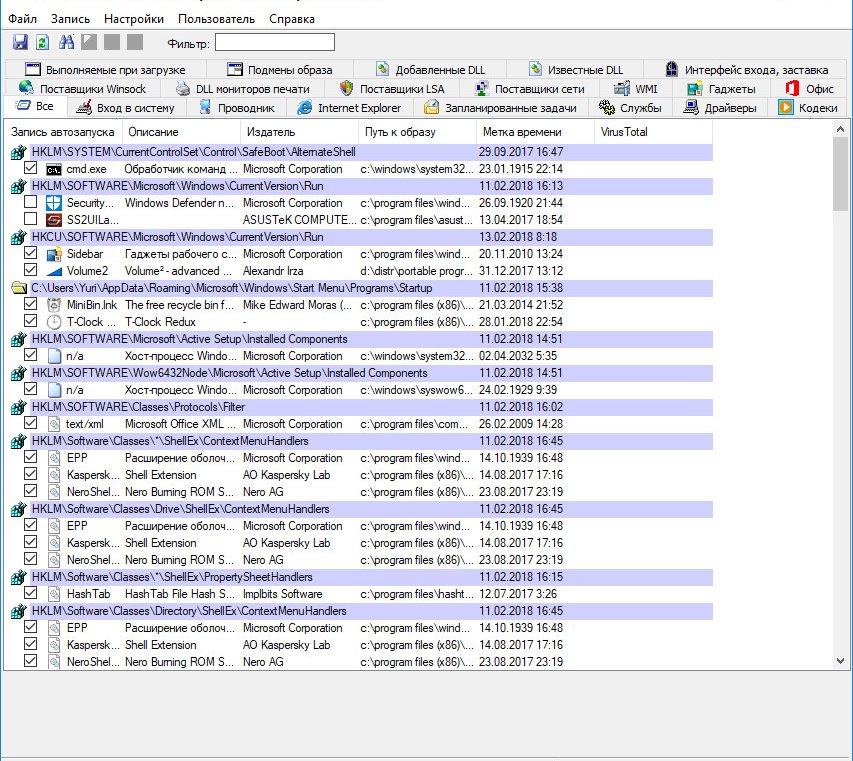Click the cmd.exe console icon

click(x=54, y=169)
